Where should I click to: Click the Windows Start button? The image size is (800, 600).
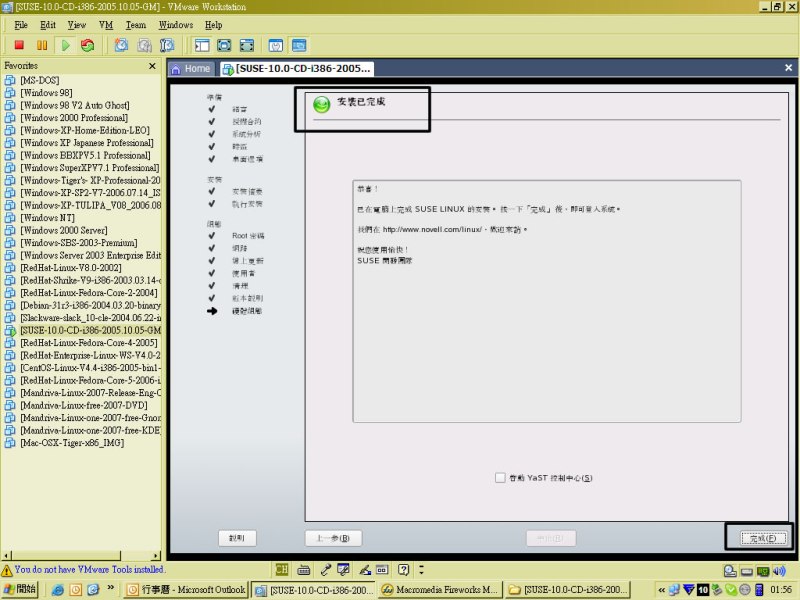tap(20, 589)
